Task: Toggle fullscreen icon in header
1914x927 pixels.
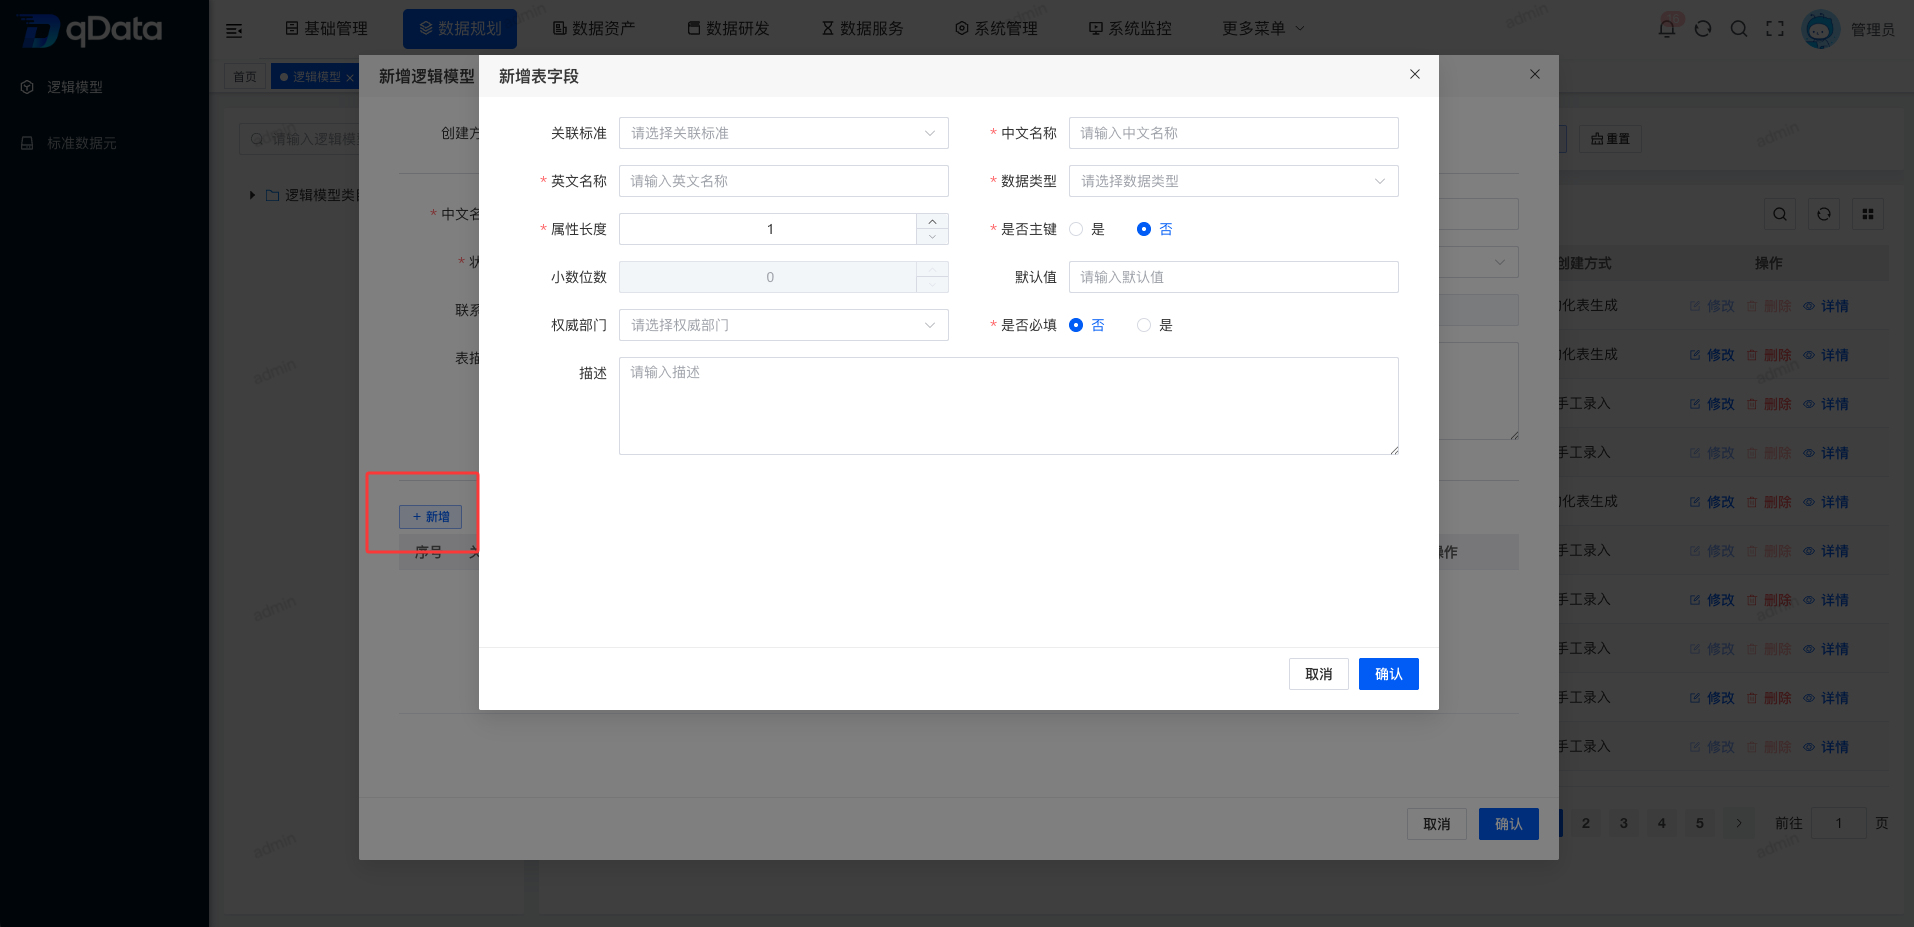Action: point(1775,29)
